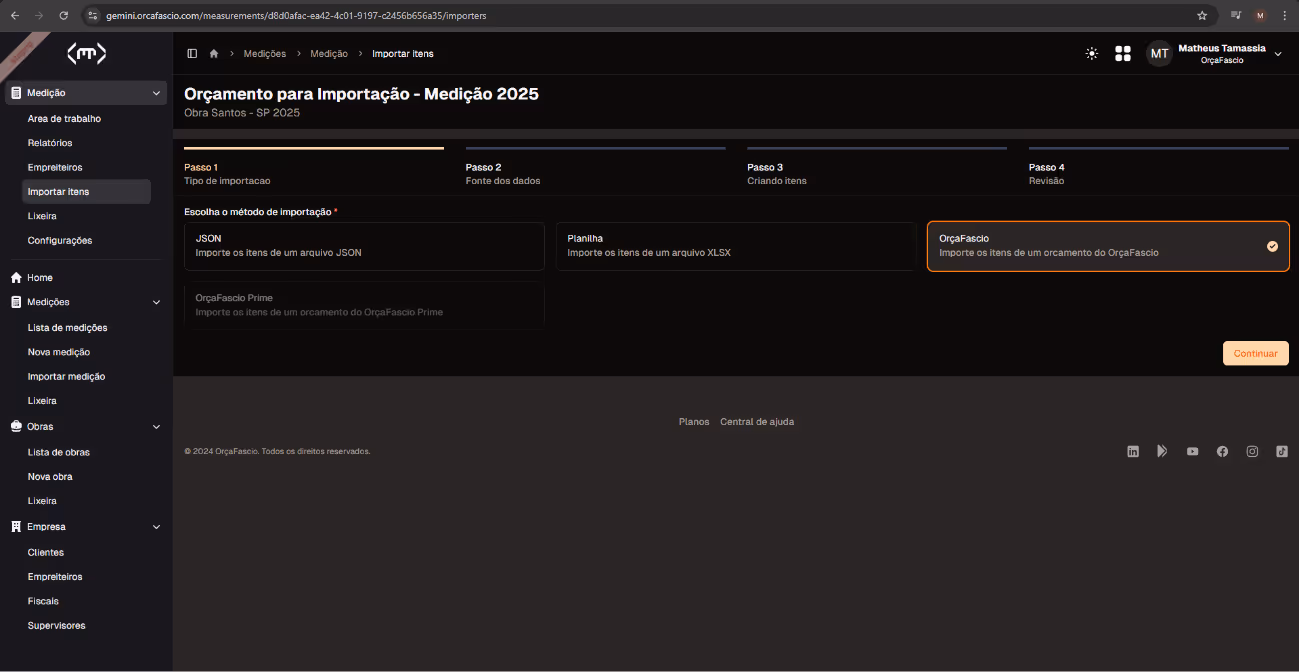
Task: Switch theme with the sun icon
Action: tap(1091, 53)
